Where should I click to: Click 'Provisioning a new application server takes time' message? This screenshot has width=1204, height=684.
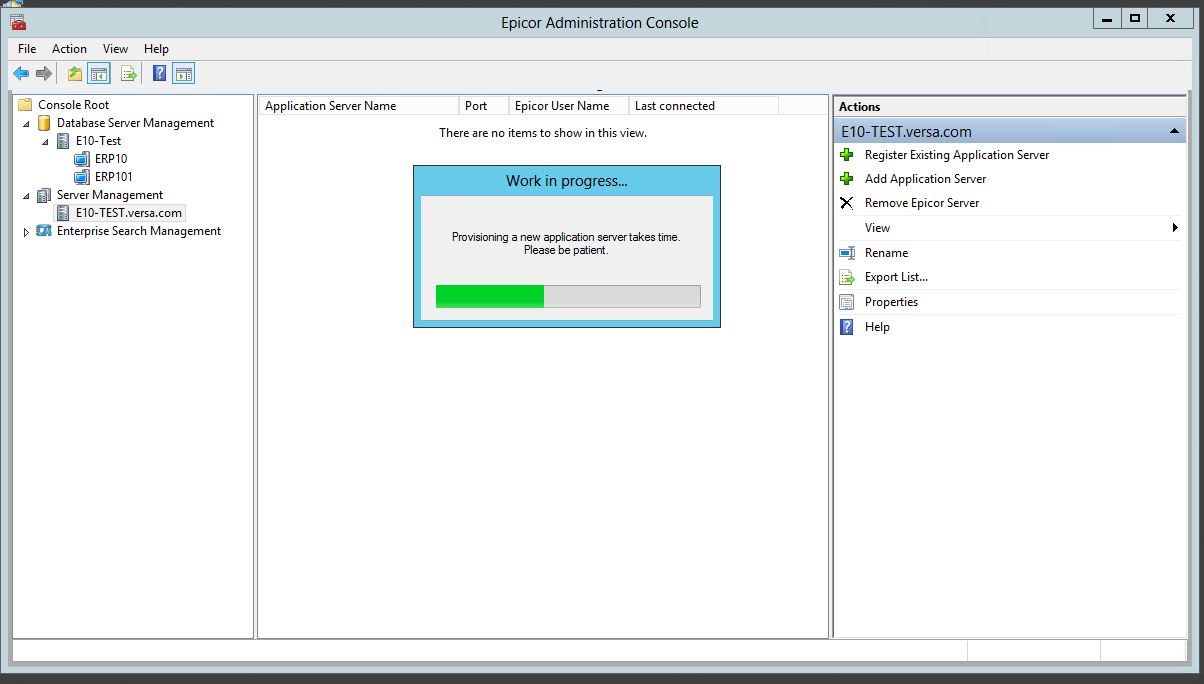coord(566,237)
